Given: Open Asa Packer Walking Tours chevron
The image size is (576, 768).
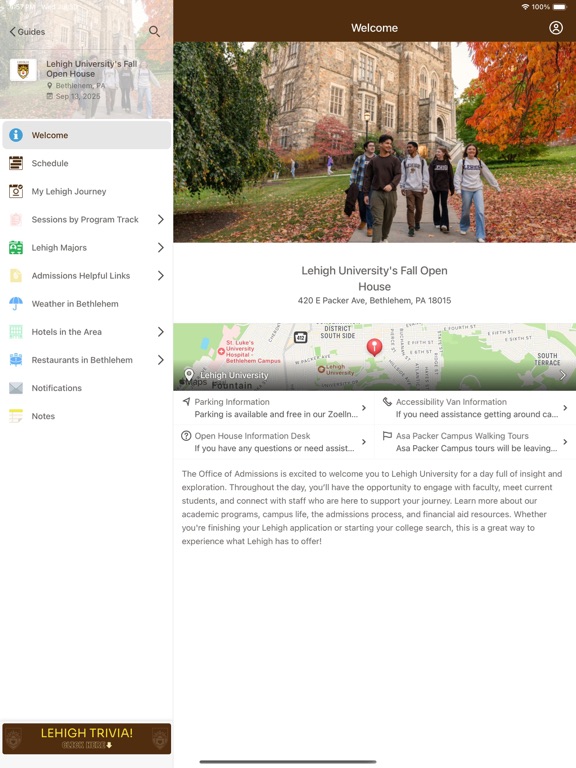Looking at the screenshot, I should click(x=565, y=442).
